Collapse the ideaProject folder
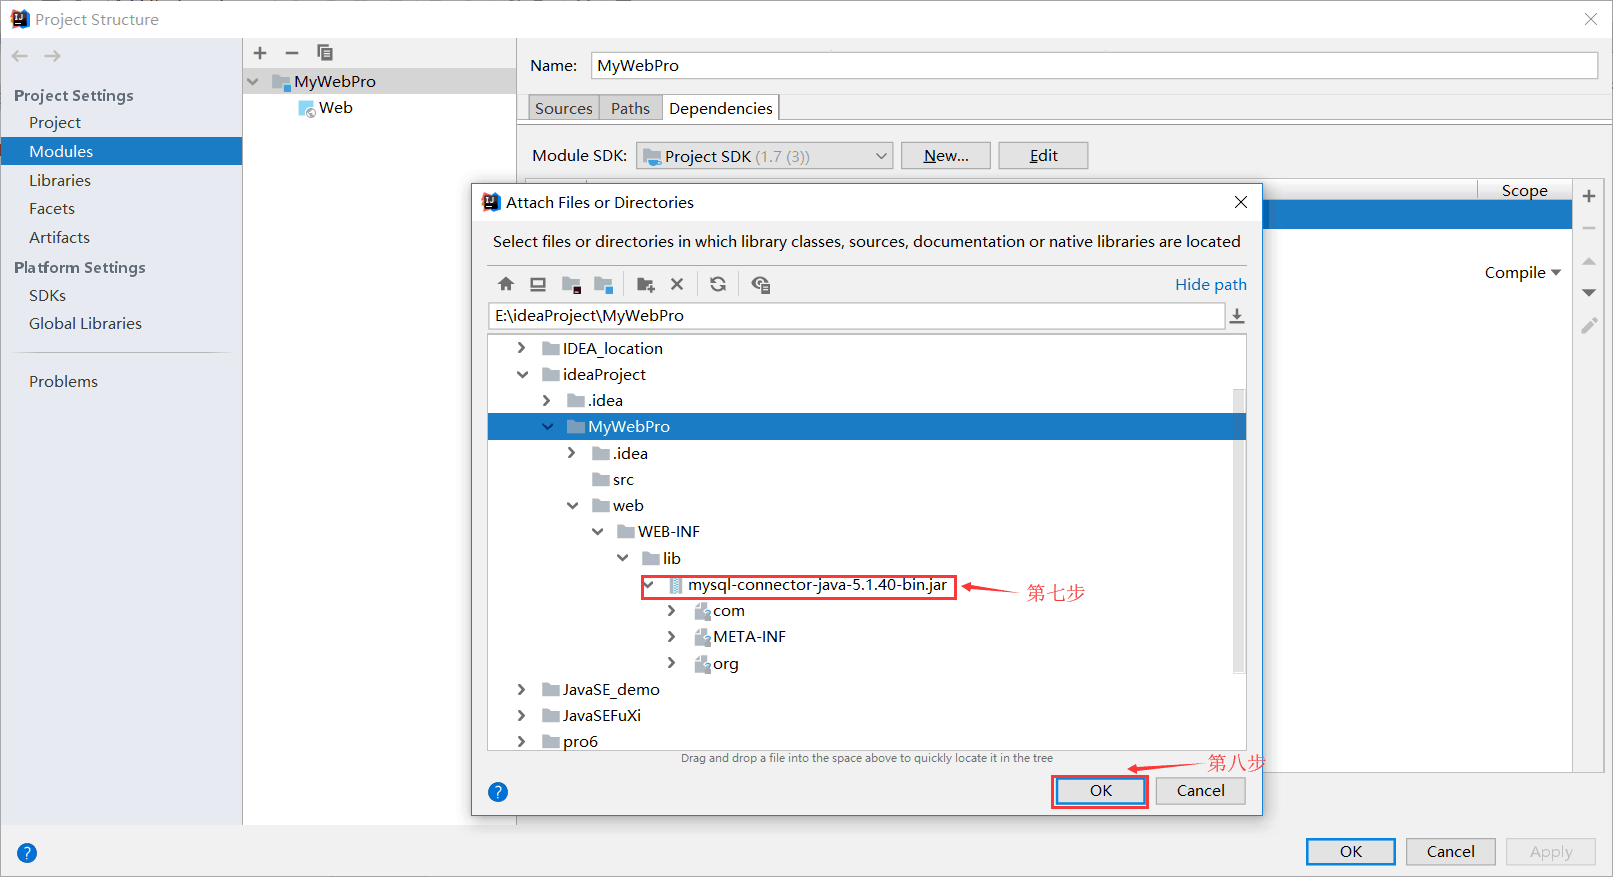The image size is (1613, 877). point(522,374)
